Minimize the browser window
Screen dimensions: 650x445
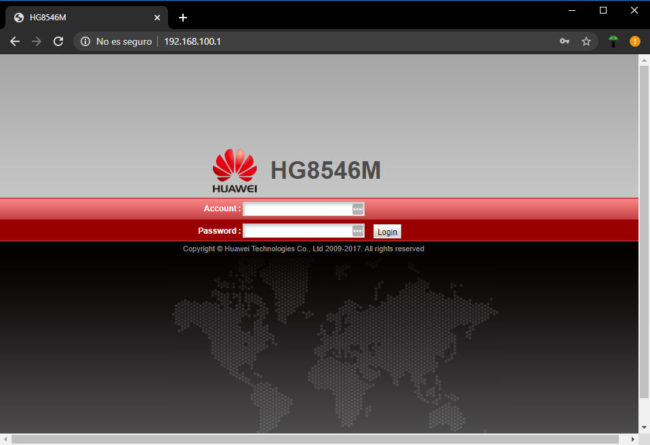[x=572, y=10]
